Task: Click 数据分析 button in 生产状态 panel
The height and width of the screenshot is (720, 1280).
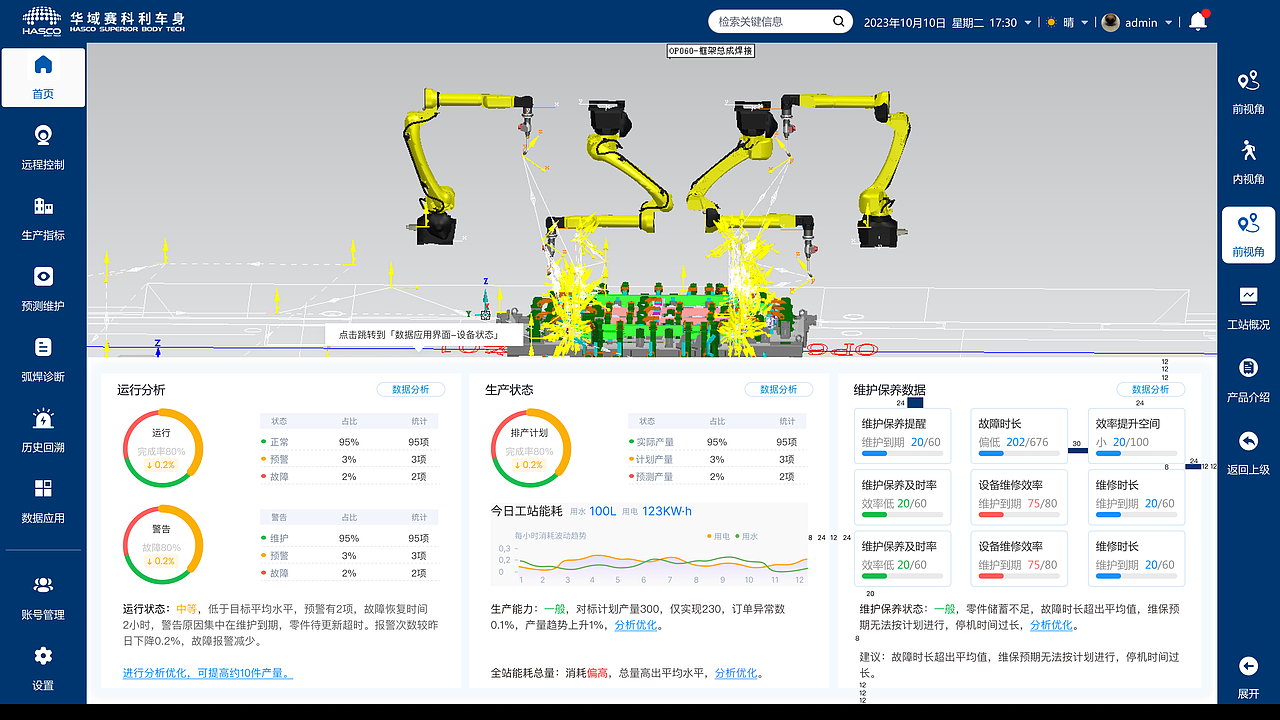Action: (x=778, y=390)
